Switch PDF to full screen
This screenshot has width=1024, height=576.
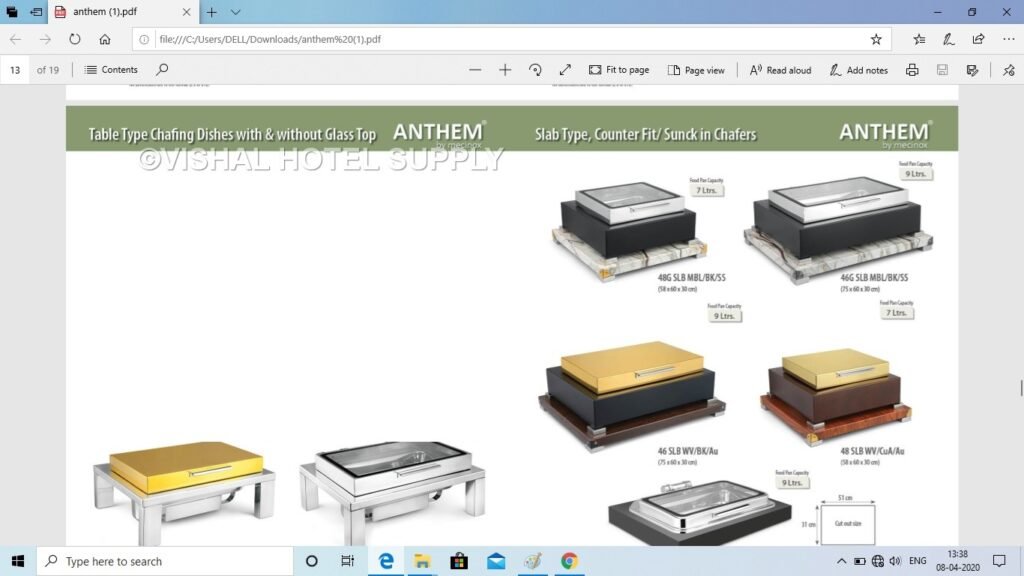(565, 70)
